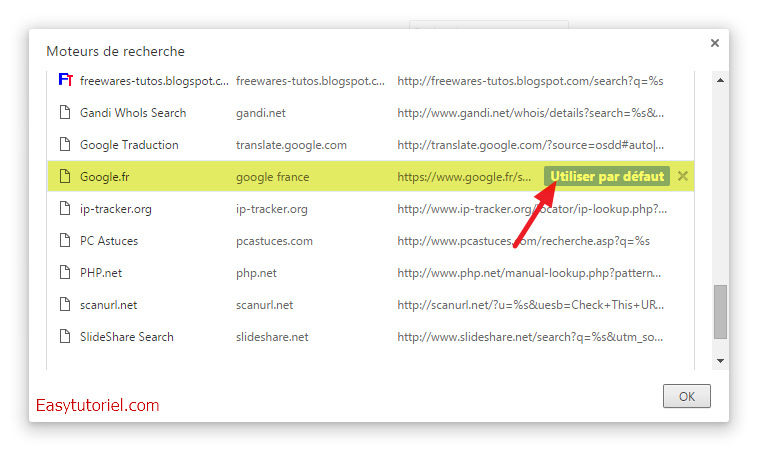Image resolution: width=769 pixels, height=450 pixels.
Task: Click the slideshare.net keyword cell
Action: (272, 337)
